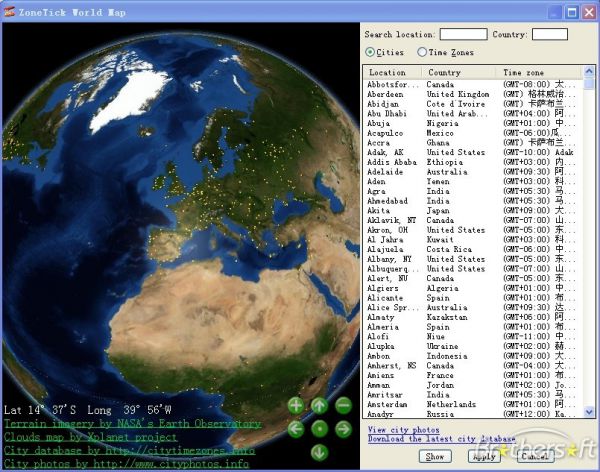Select Akita, Japan row
600x472 pixels.
(x=473, y=211)
